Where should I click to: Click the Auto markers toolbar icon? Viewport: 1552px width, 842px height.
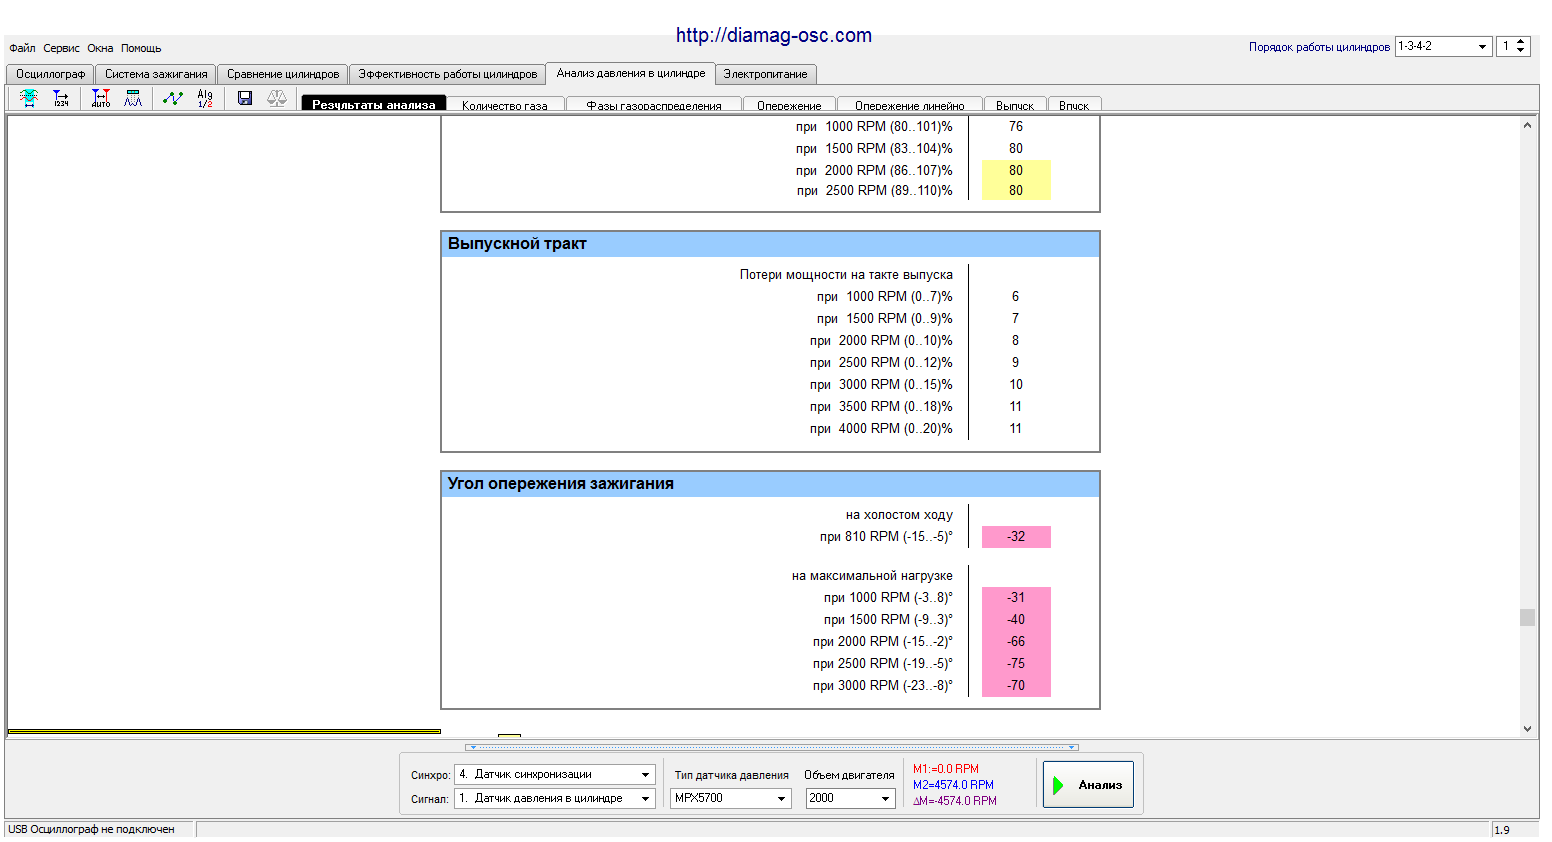click(101, 98)
